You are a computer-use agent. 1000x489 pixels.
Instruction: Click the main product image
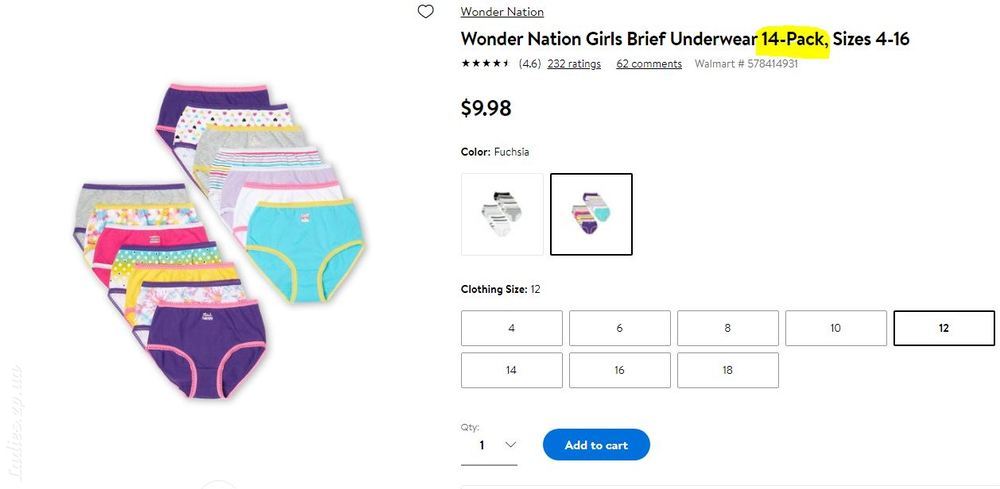coord(219,240)
